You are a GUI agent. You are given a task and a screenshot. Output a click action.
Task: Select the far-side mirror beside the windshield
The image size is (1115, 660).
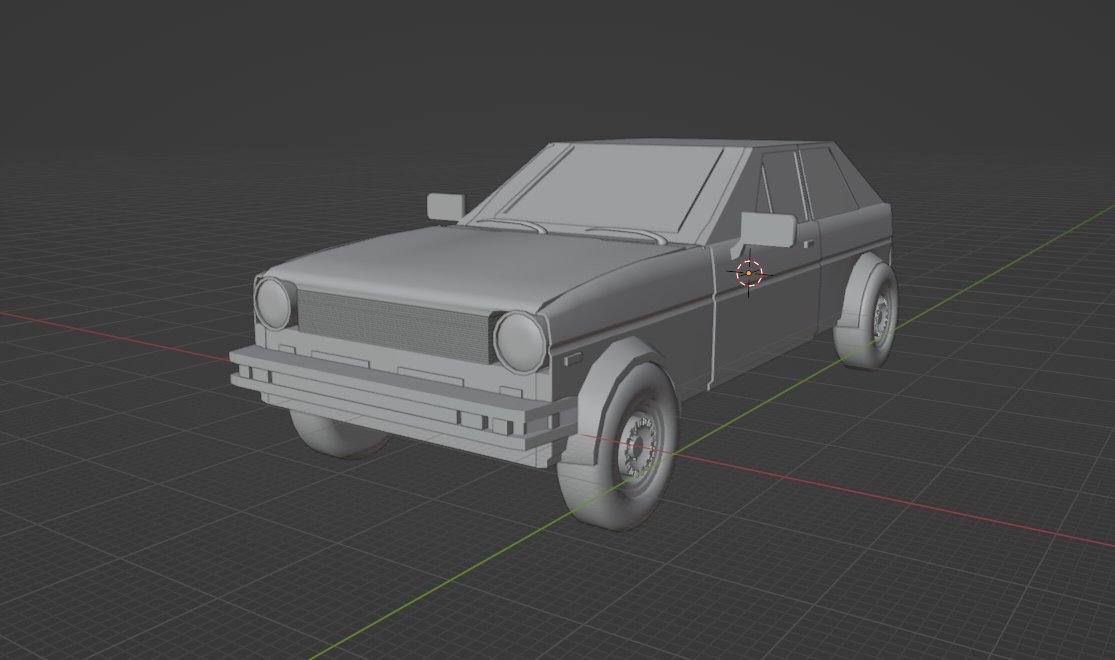pyautogui.click(x=446, y=206)
